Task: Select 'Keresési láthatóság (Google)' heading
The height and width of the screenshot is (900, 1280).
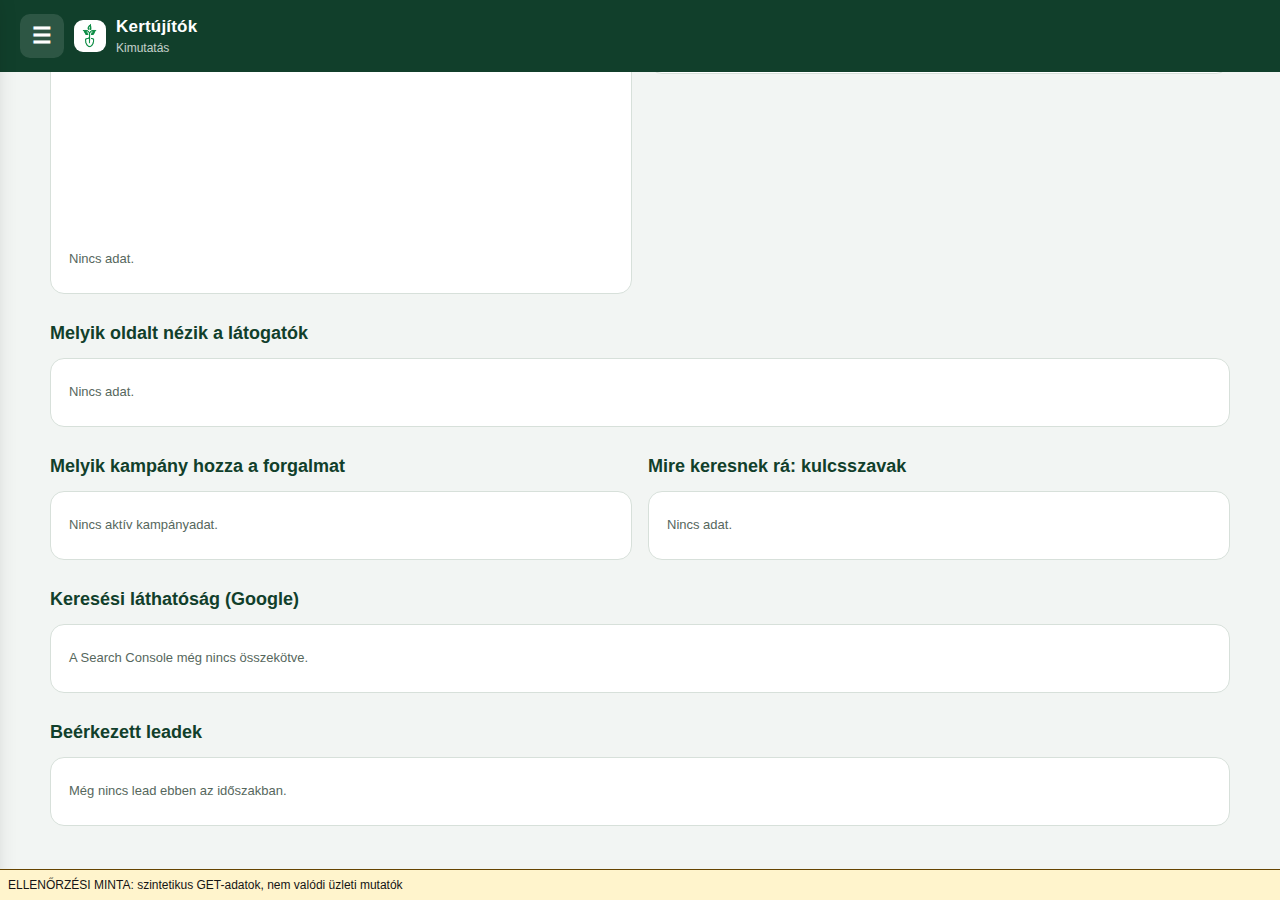Action: 175,599
